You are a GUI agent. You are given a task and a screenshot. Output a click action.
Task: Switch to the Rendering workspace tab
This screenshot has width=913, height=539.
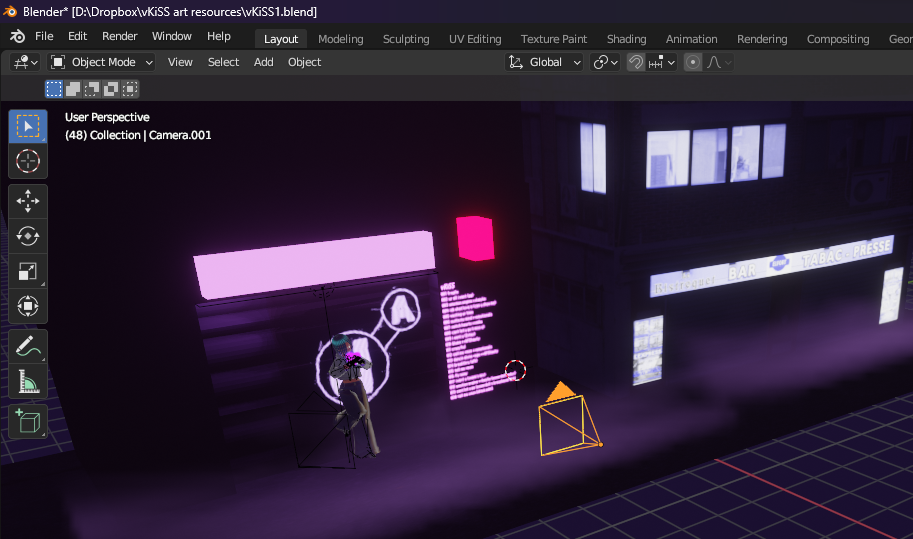pos(762,39)
